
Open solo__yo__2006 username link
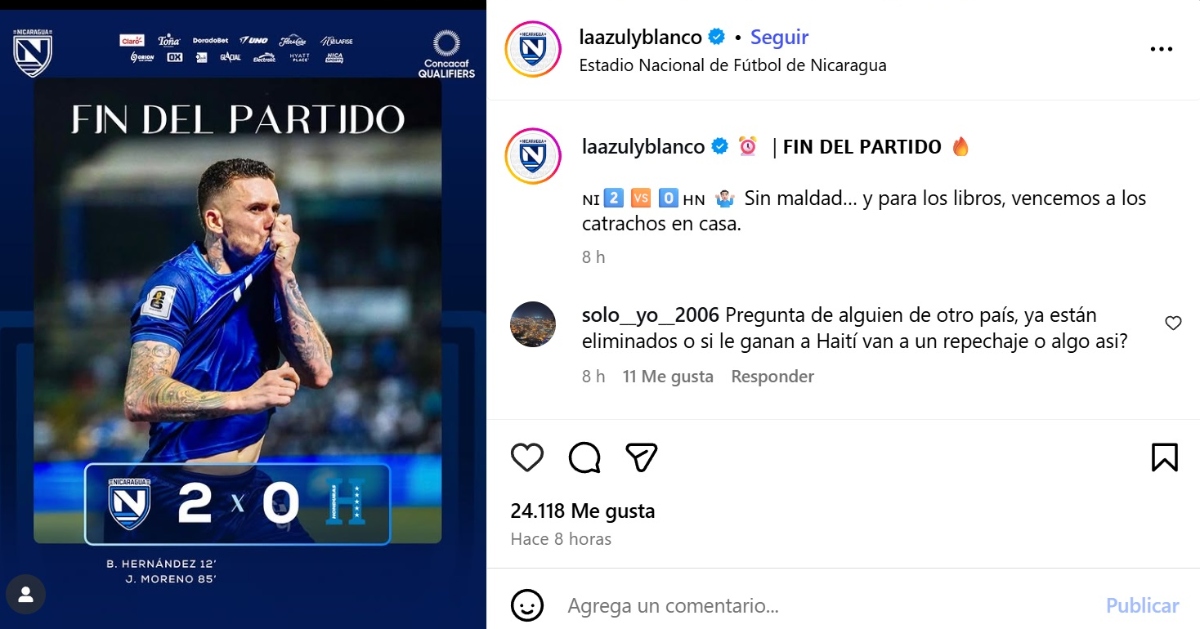[651, 315]
